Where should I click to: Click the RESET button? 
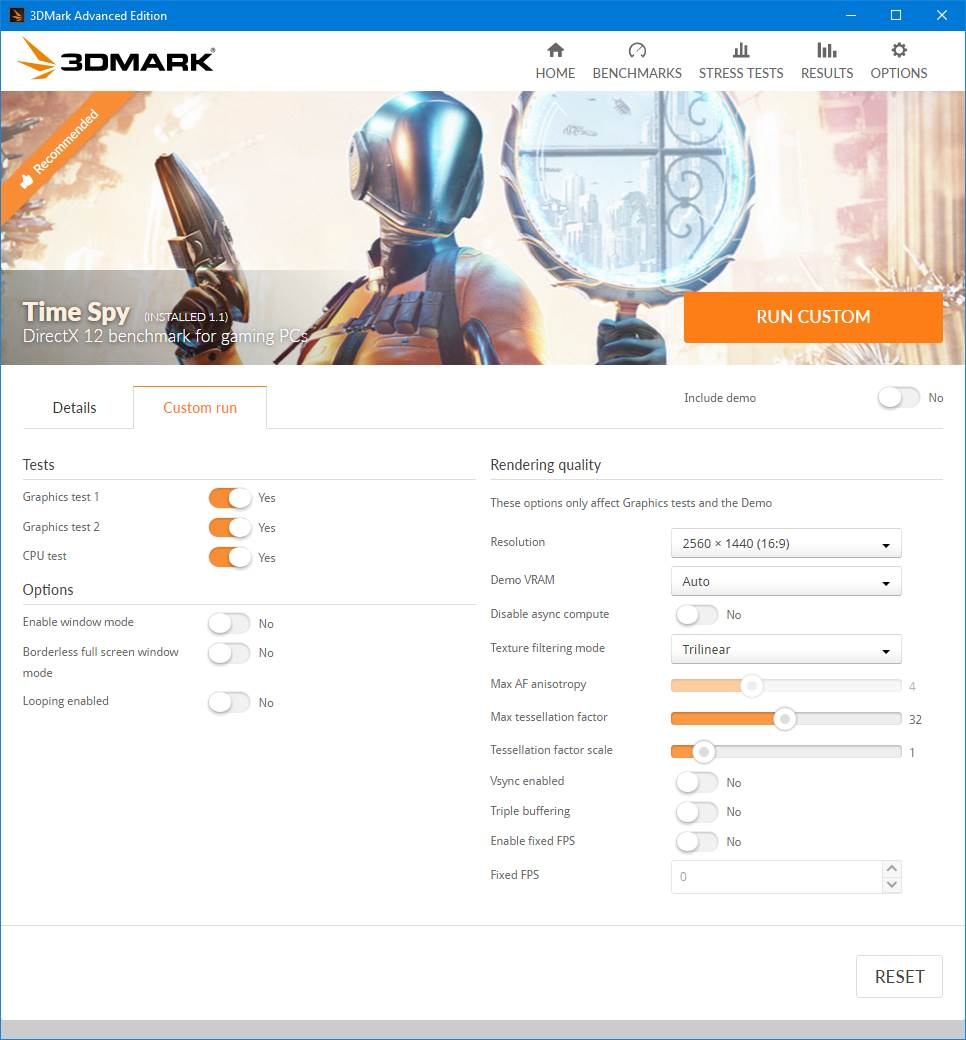899,976
